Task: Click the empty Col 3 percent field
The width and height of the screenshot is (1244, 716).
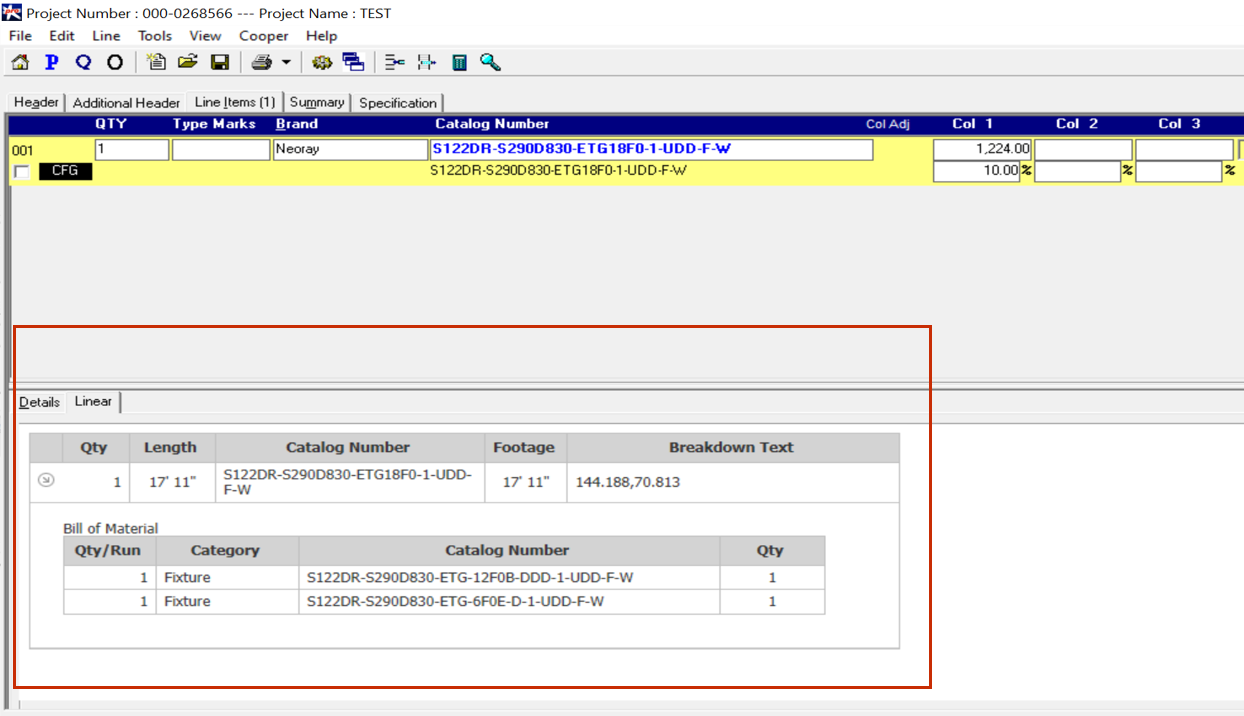Action: (x=1179, y=171)
